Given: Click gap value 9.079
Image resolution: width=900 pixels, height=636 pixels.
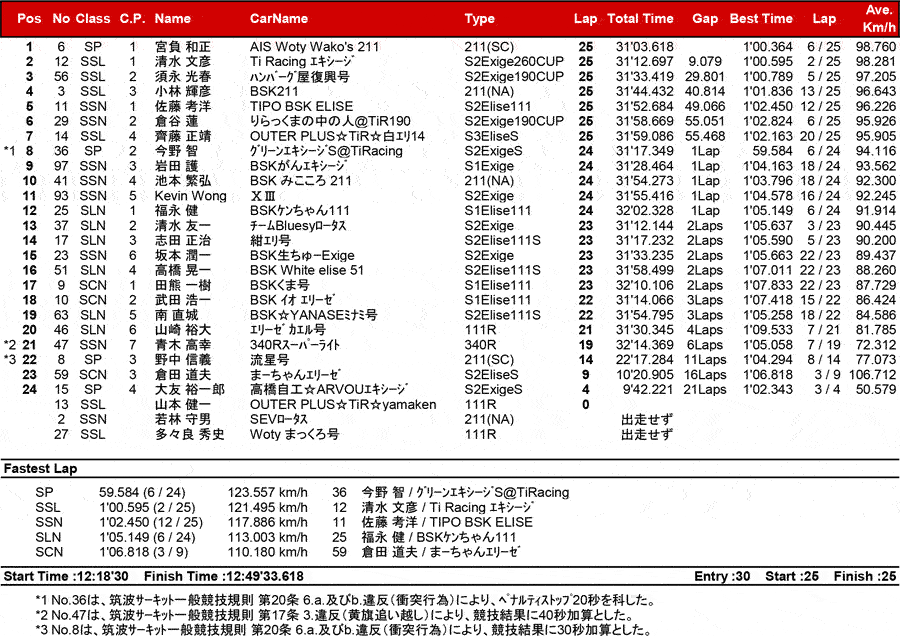Looking at the screenshot, I should pos(705,61).
